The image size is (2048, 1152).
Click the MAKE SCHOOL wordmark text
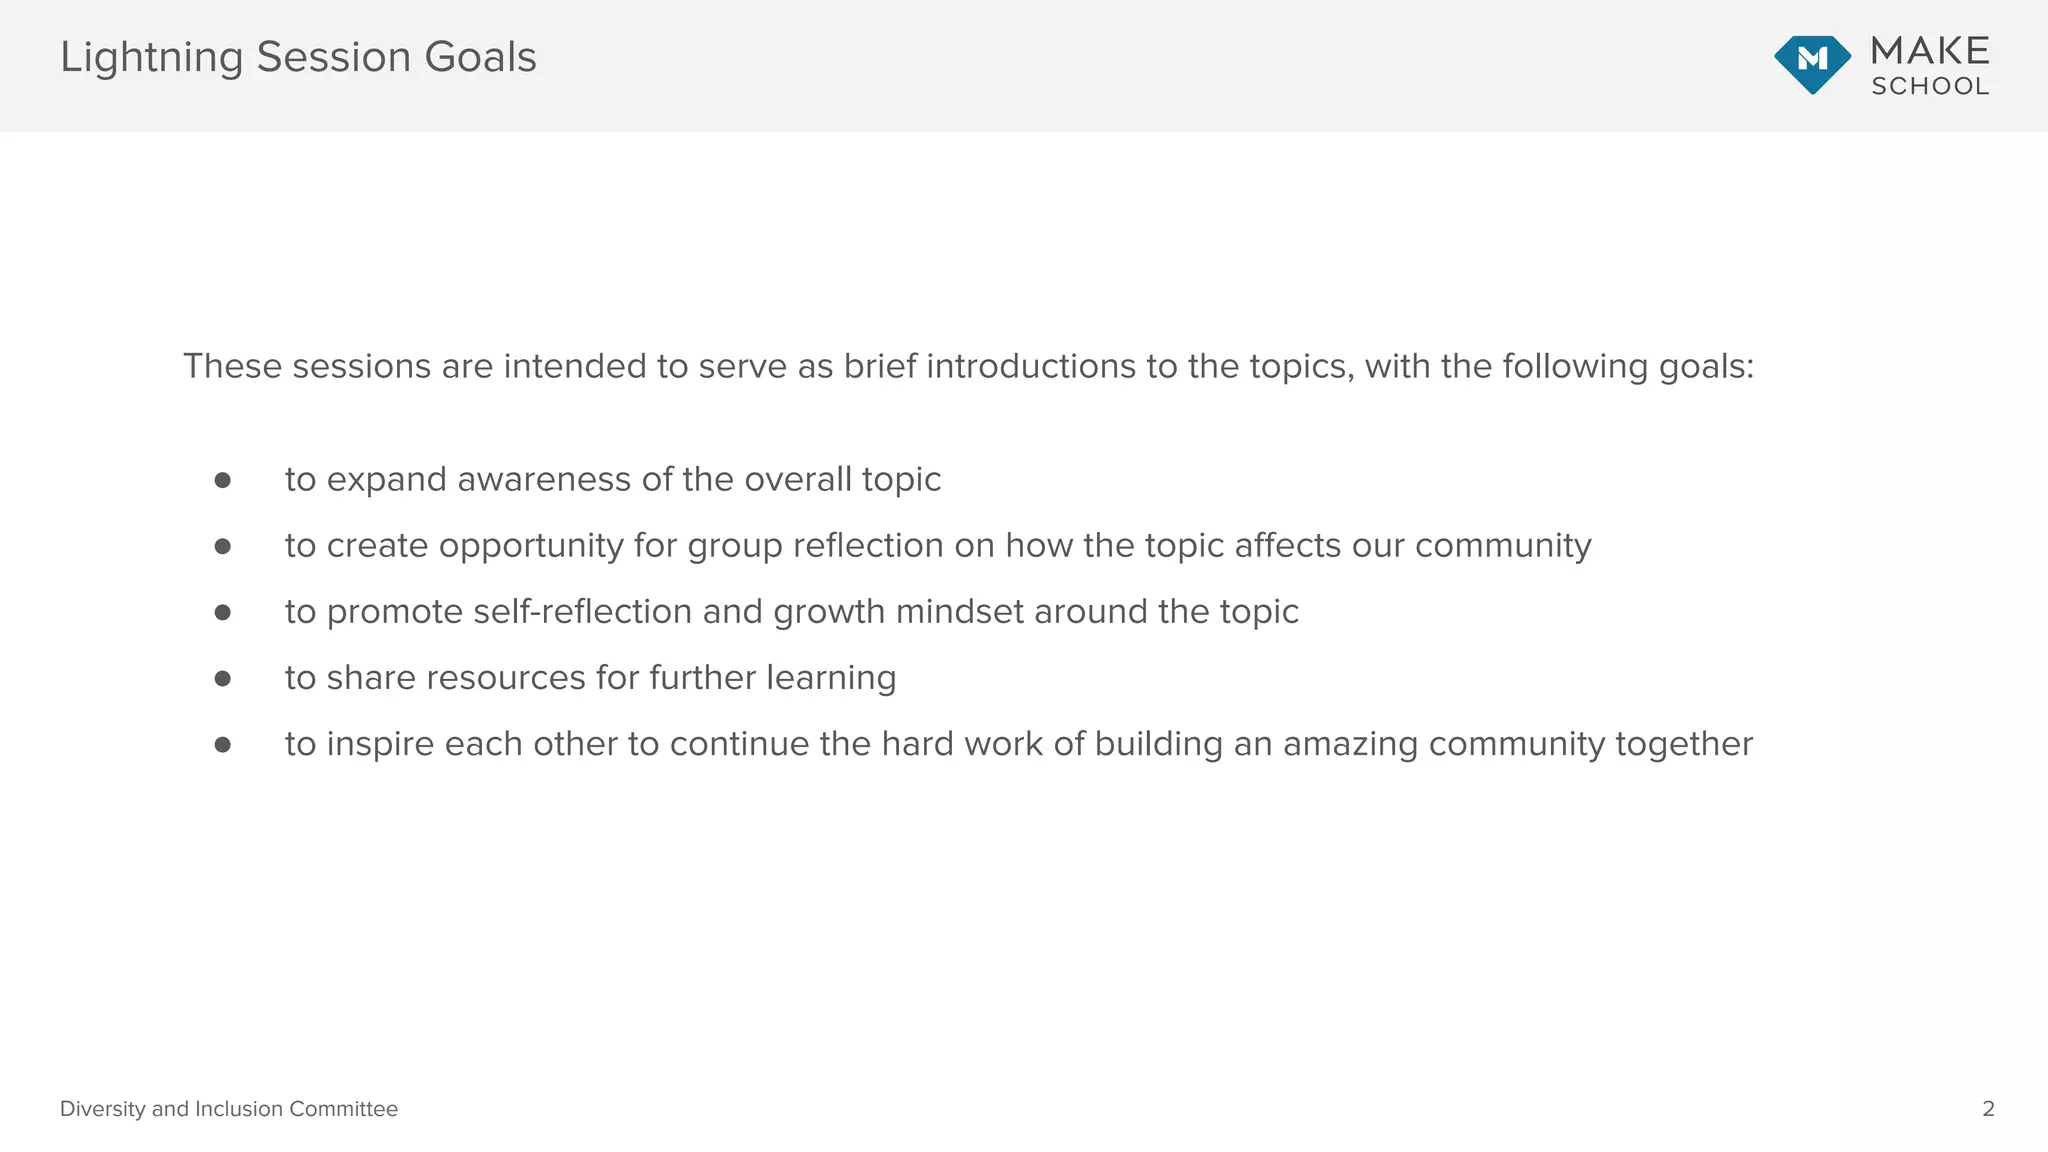pos(1930,66)
